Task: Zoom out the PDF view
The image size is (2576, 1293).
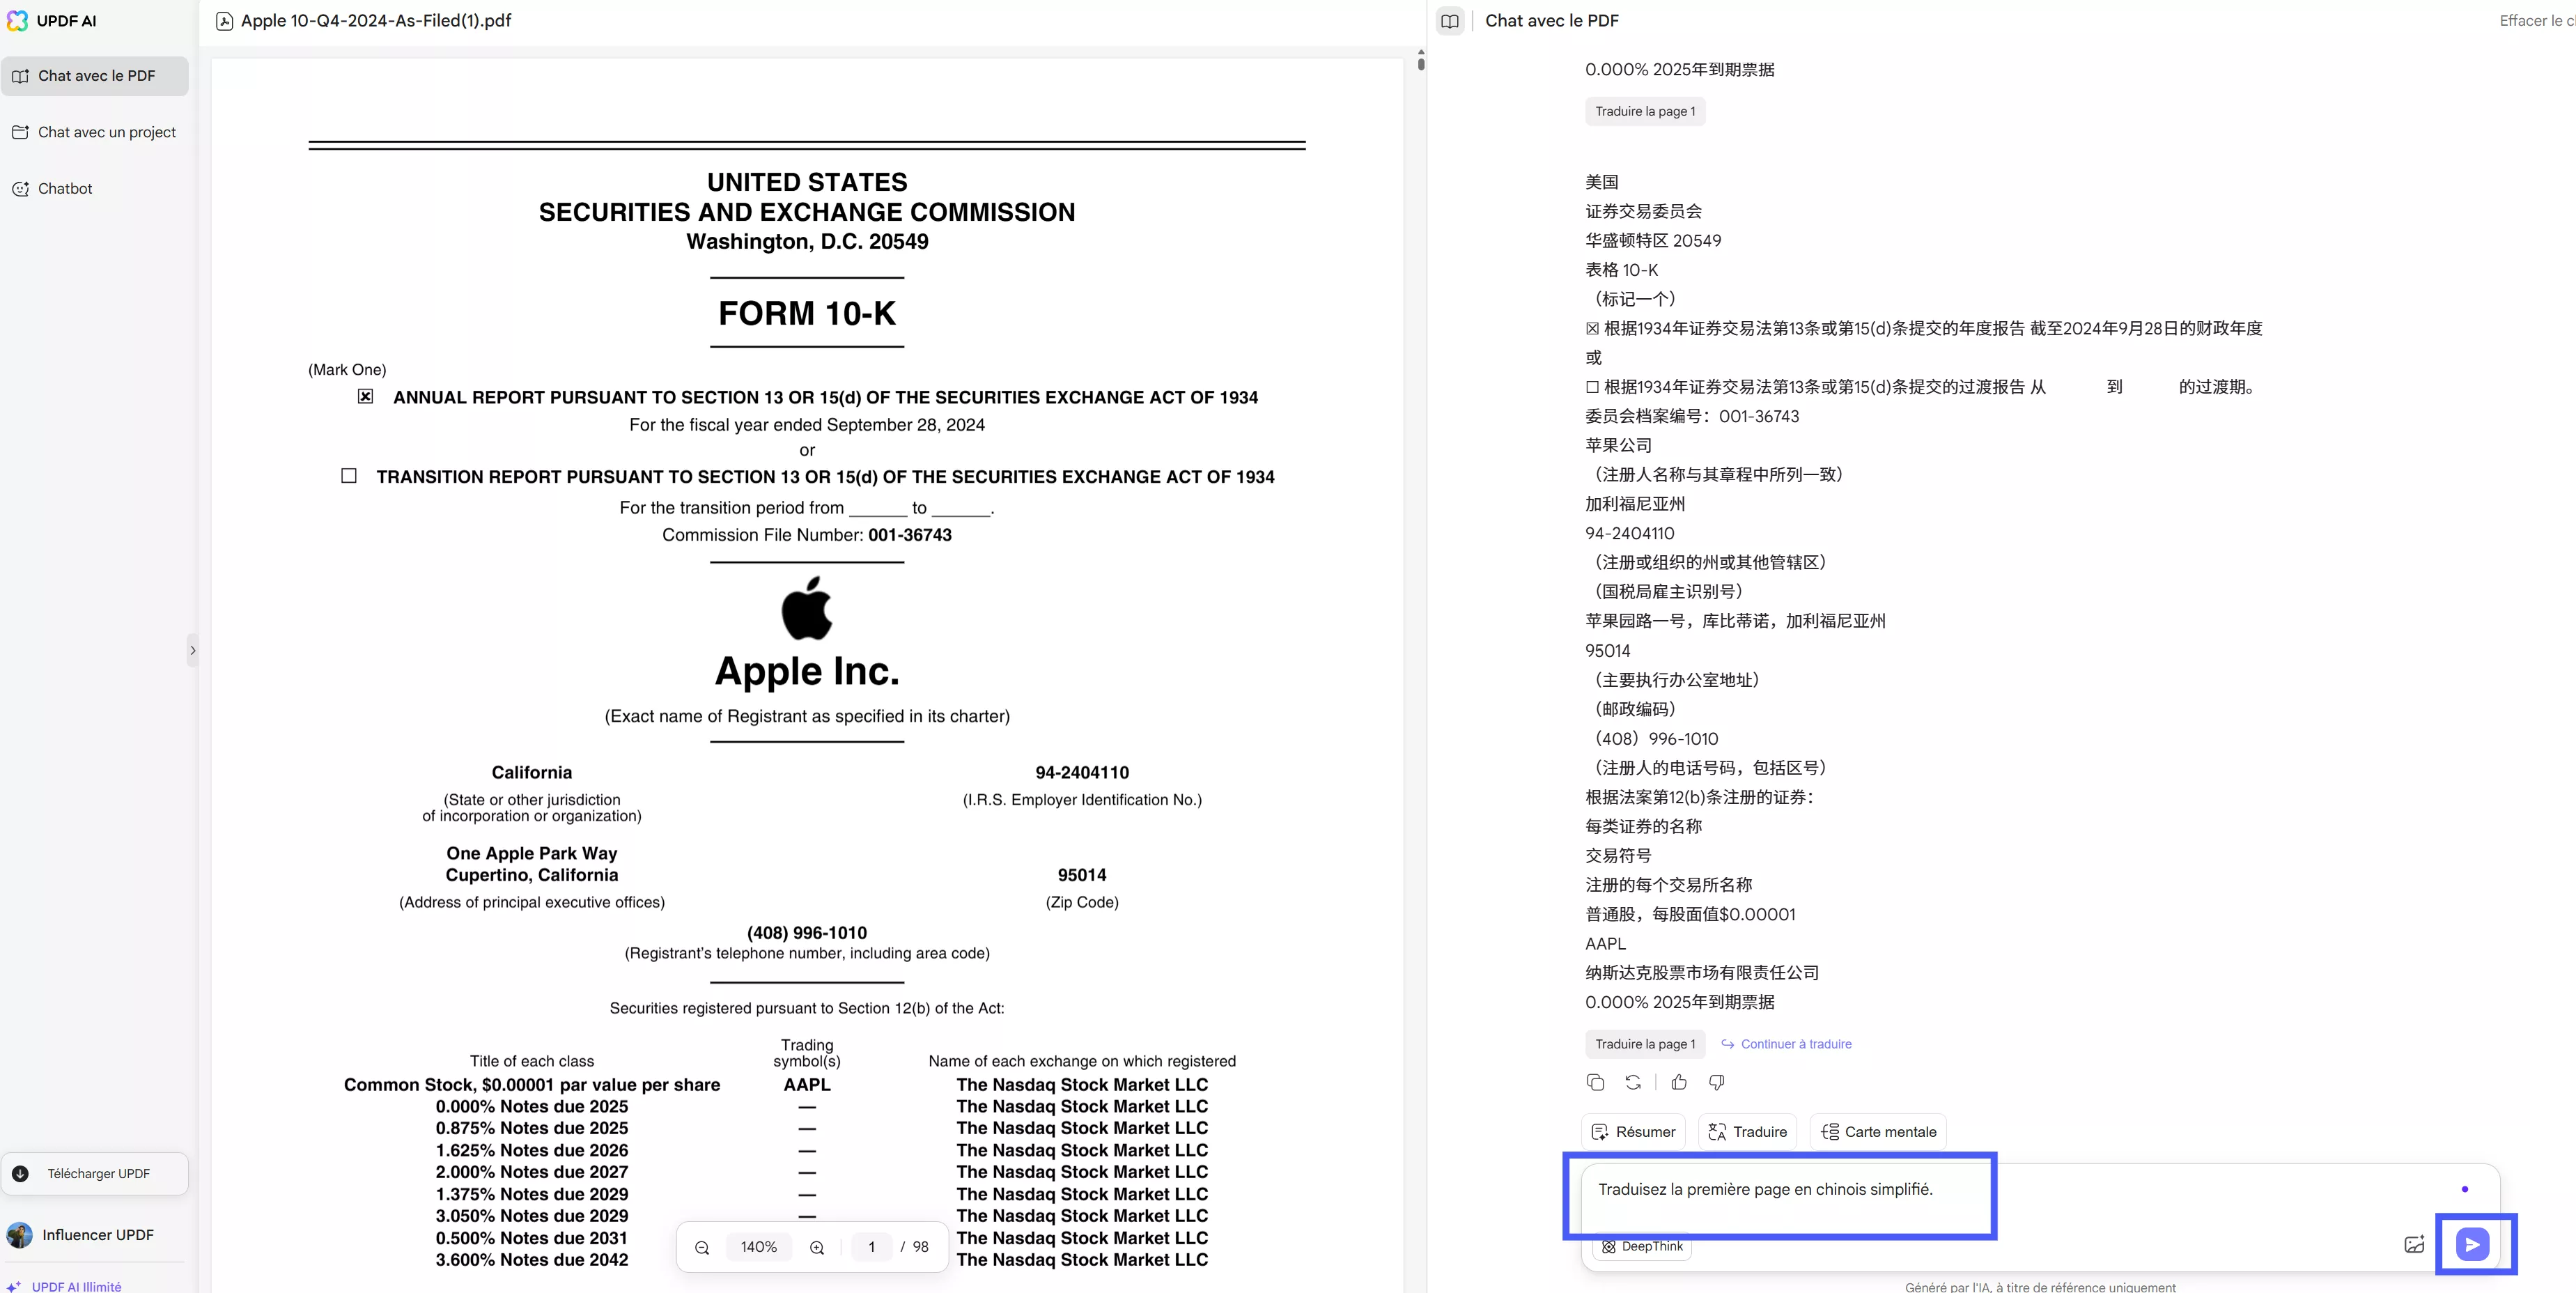Action: [x=702, y=1247]
